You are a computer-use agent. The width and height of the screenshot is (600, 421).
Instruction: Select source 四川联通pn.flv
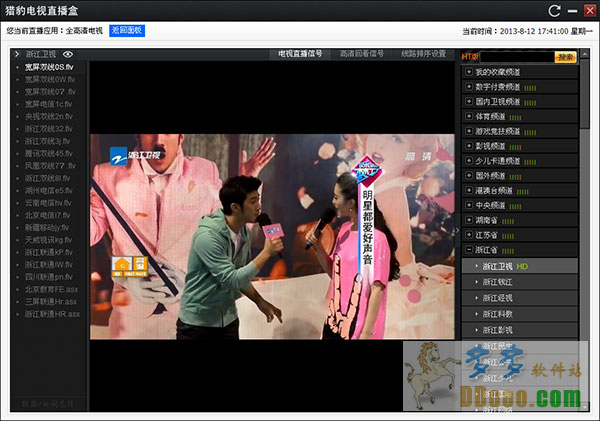(x=49, y=277)
